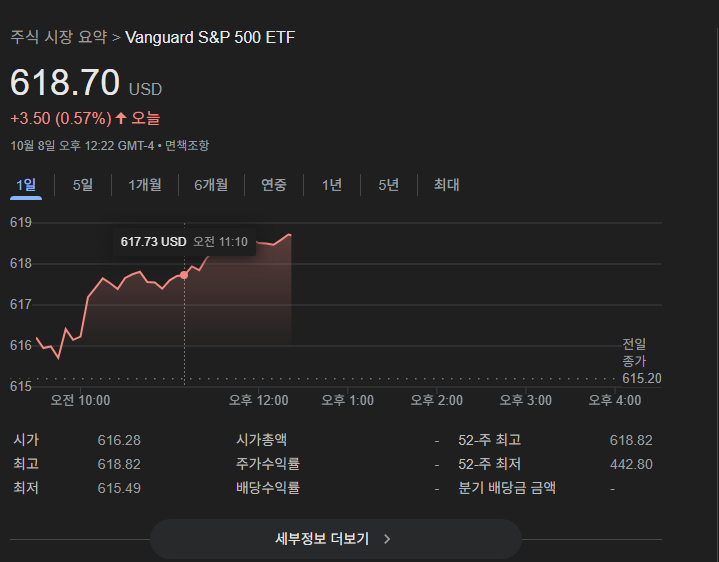
Task: Click the +3.50 (0.57%) change value
Action: (61, 118)
